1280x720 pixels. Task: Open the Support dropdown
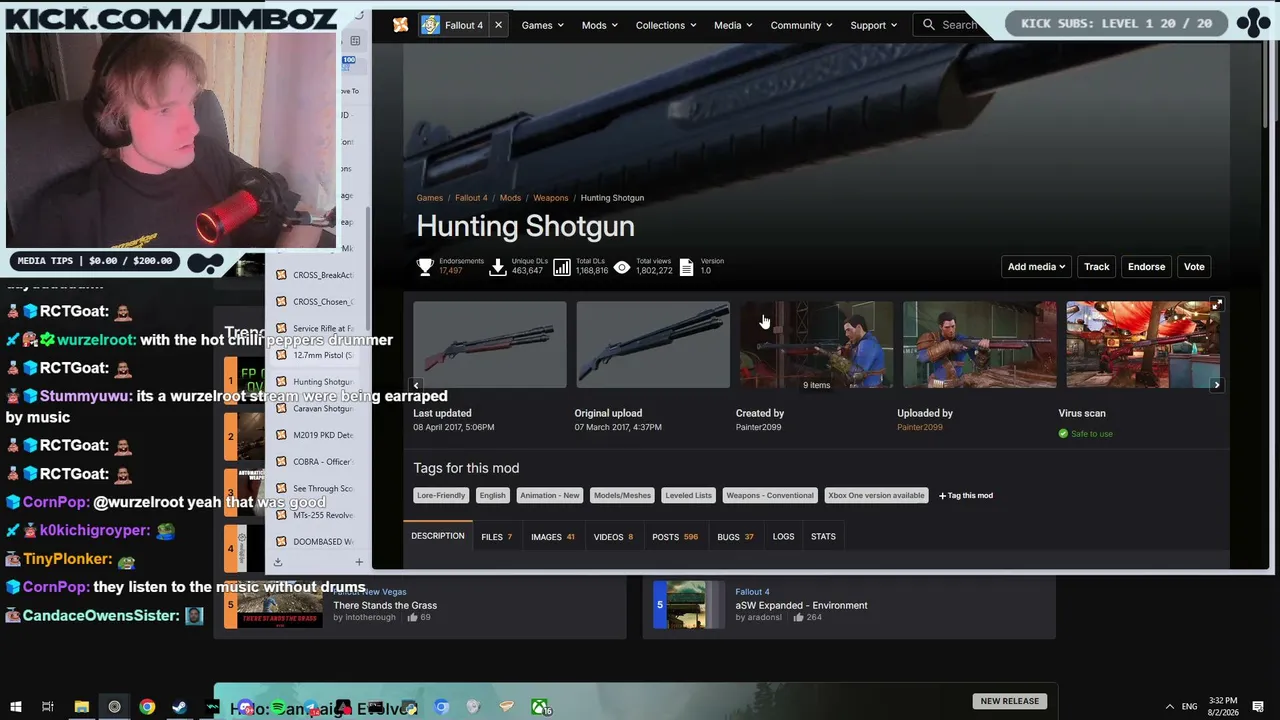(874, 25)
